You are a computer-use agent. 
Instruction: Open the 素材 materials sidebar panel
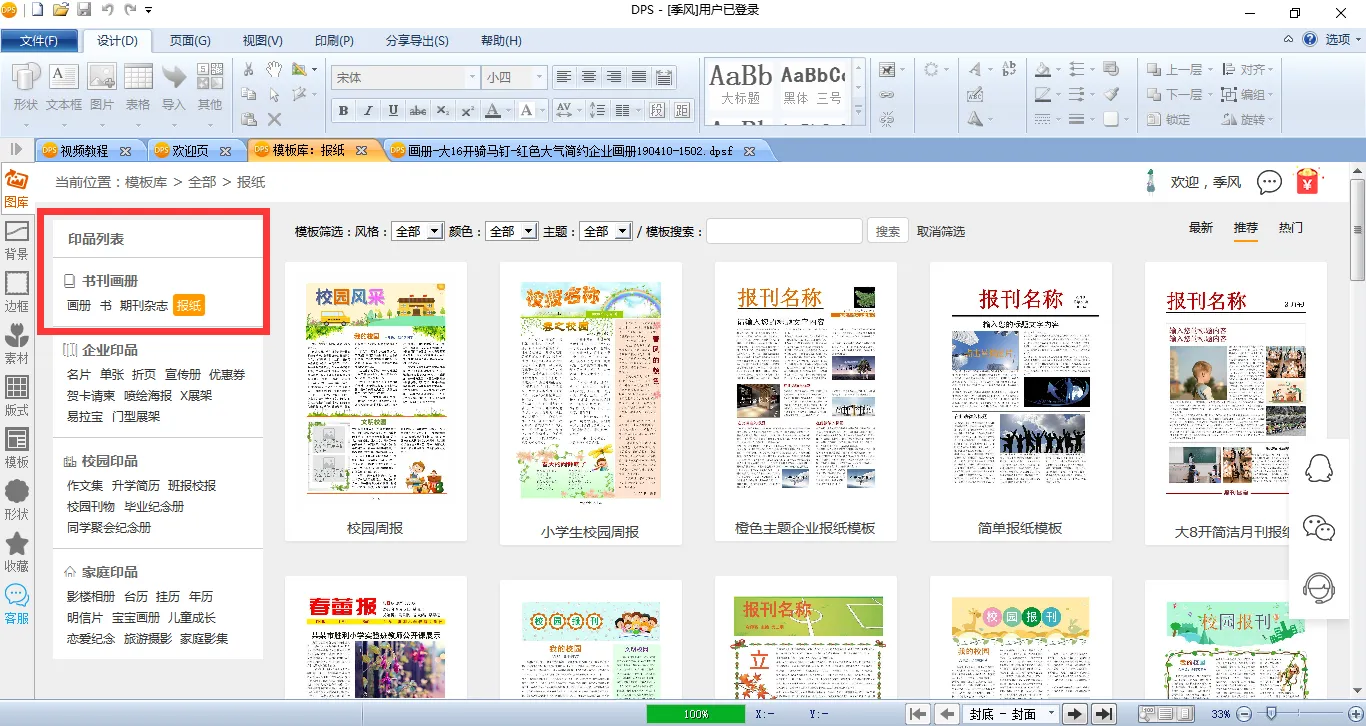click(16, 342)
